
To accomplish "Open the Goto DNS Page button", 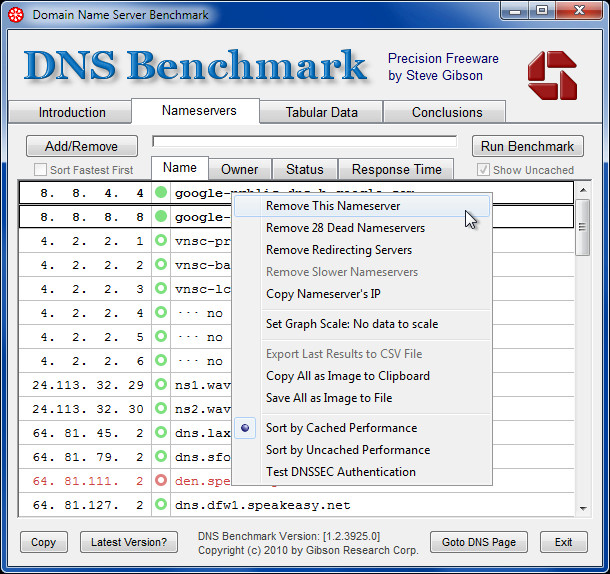I will click(x=479, y=542).
